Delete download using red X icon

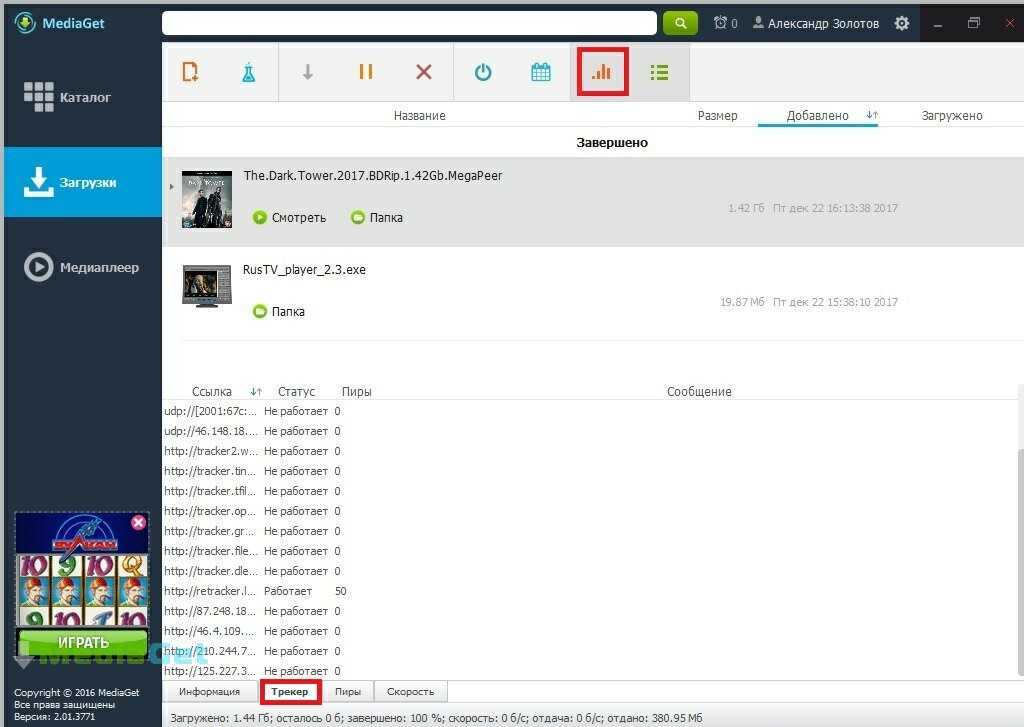(424, 72)
